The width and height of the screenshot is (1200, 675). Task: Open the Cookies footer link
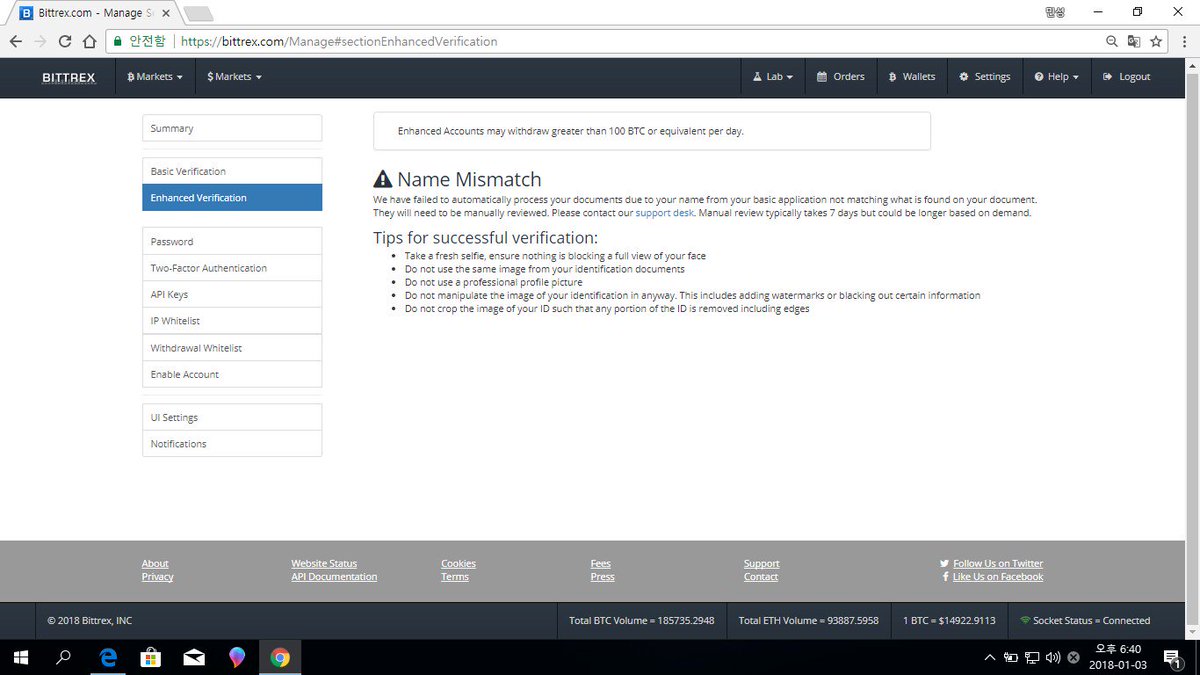tap(458, 564)
